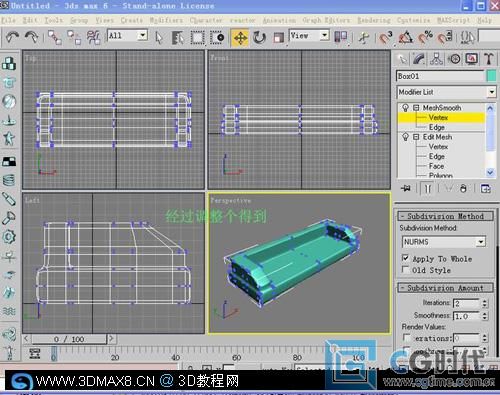Open the 'View' reference coordinate dropdown

click(324, 35)
